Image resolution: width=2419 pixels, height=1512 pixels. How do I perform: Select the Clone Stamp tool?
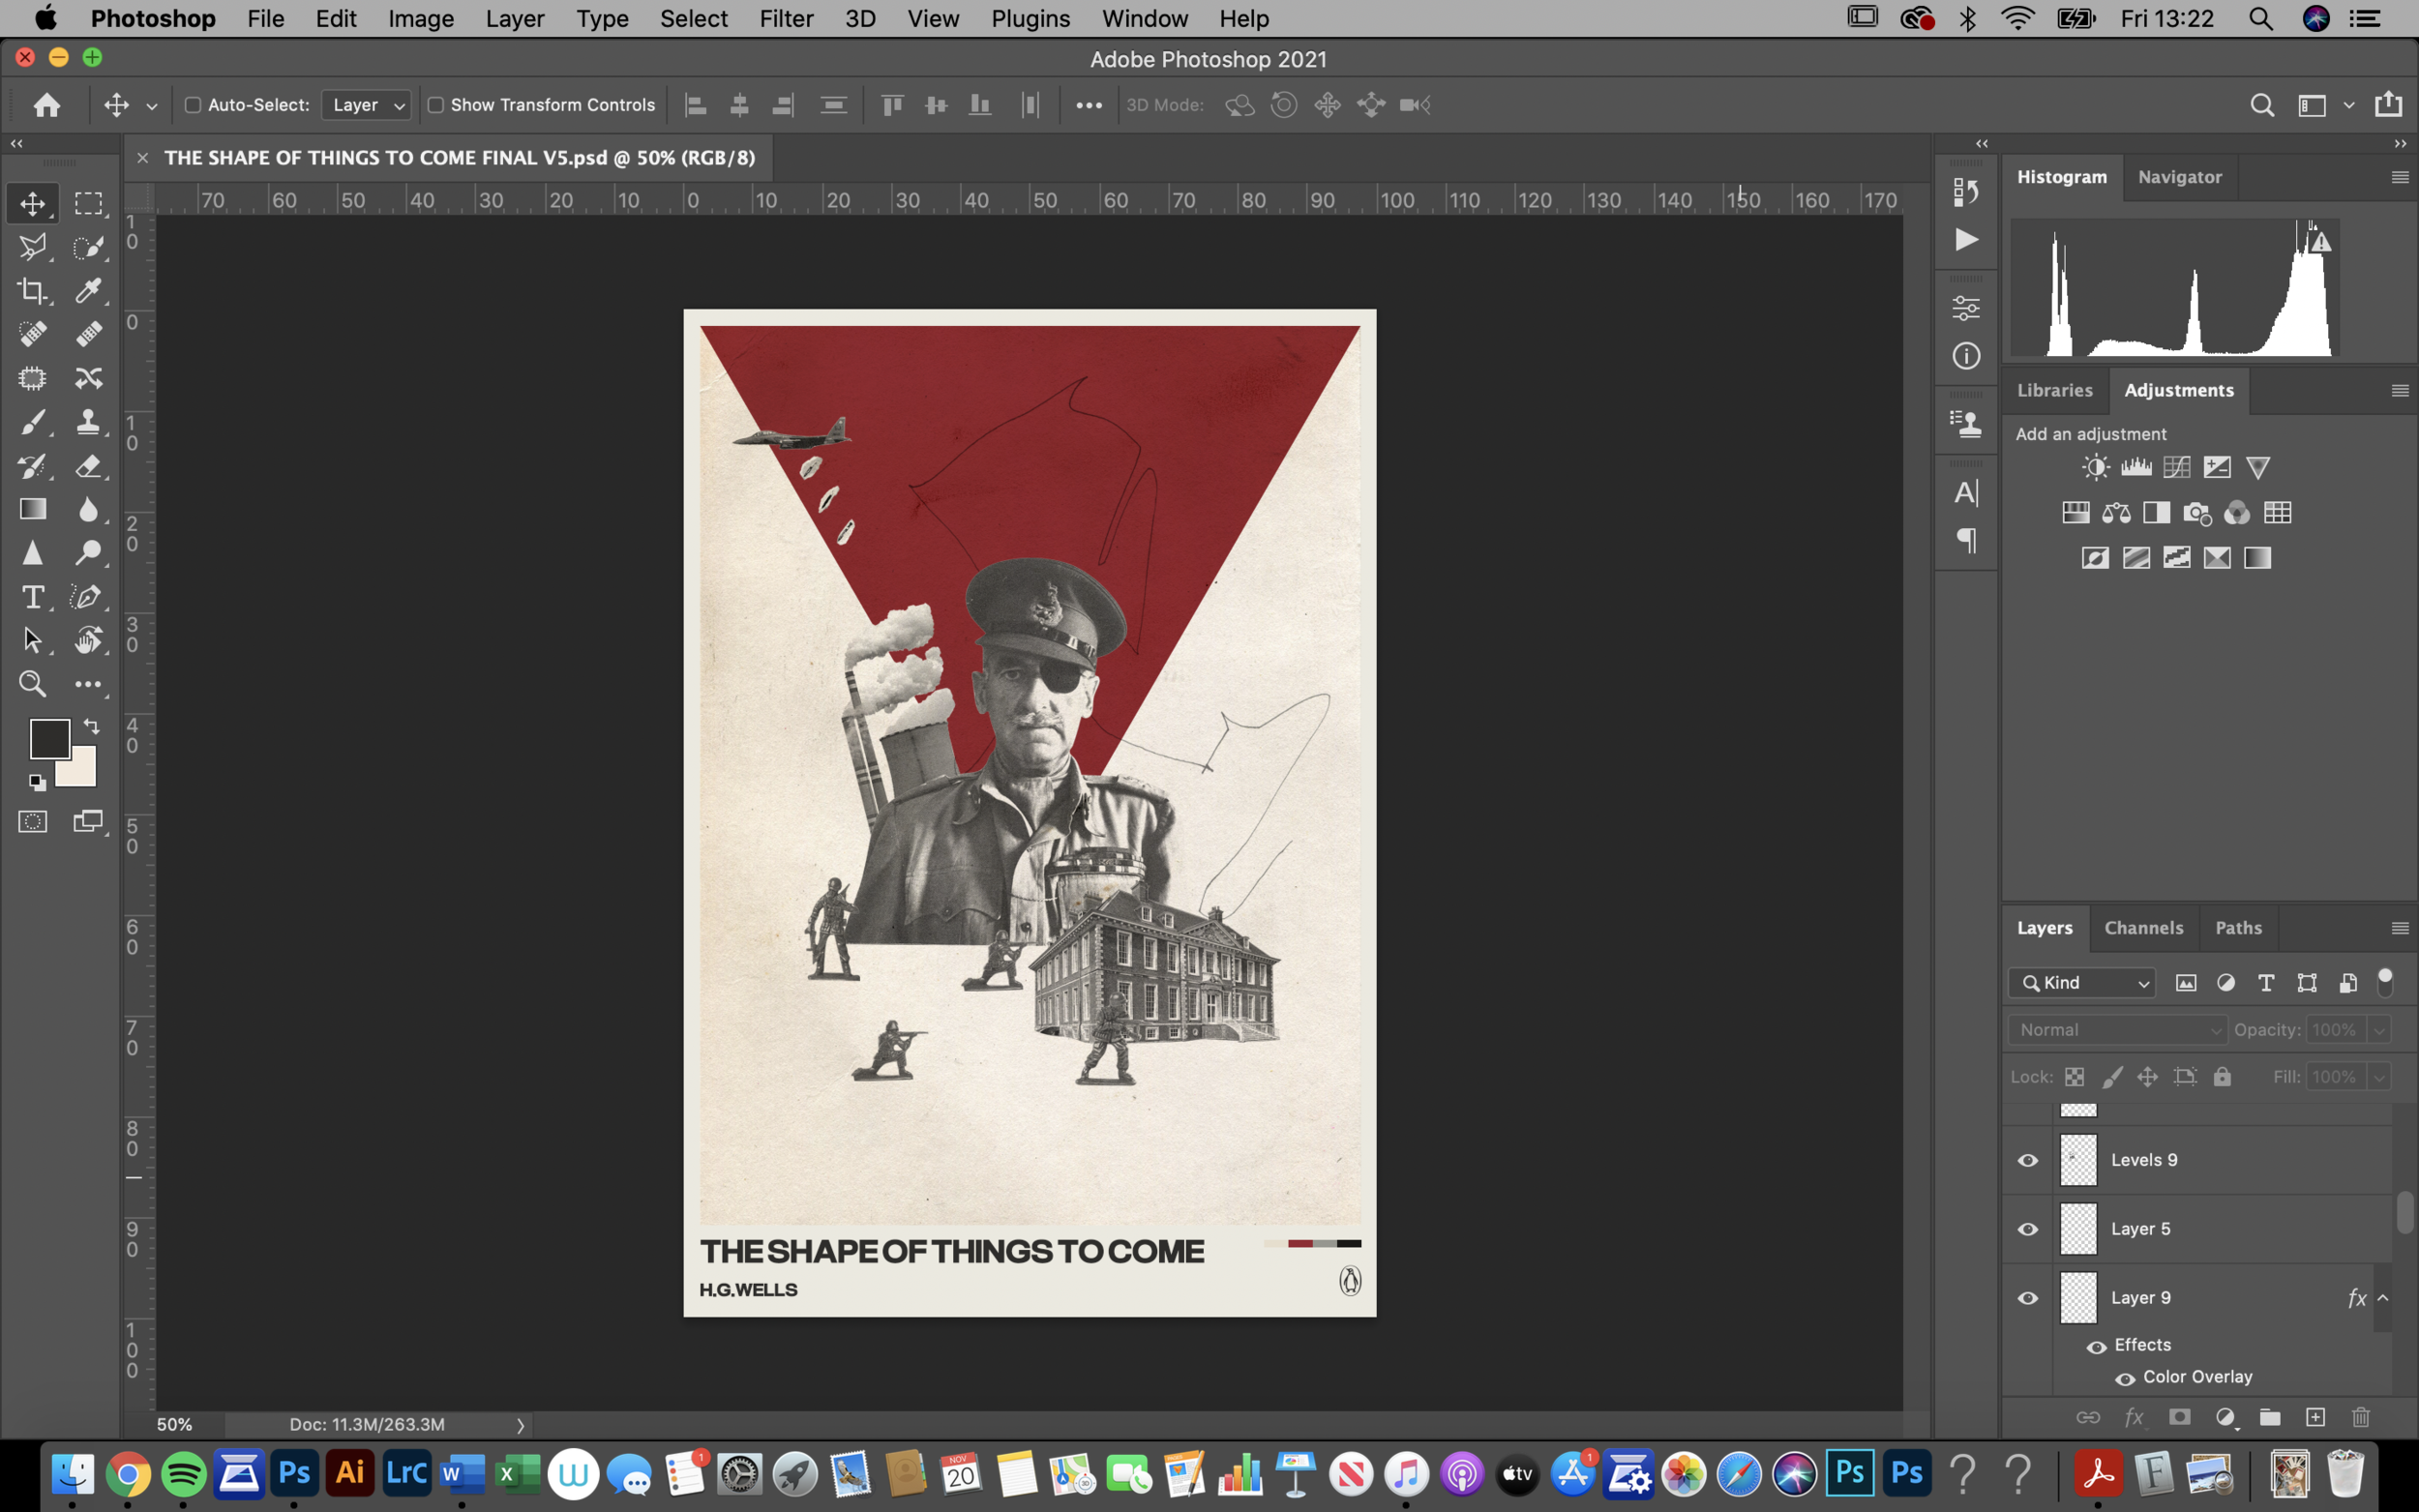coord(88,422)
